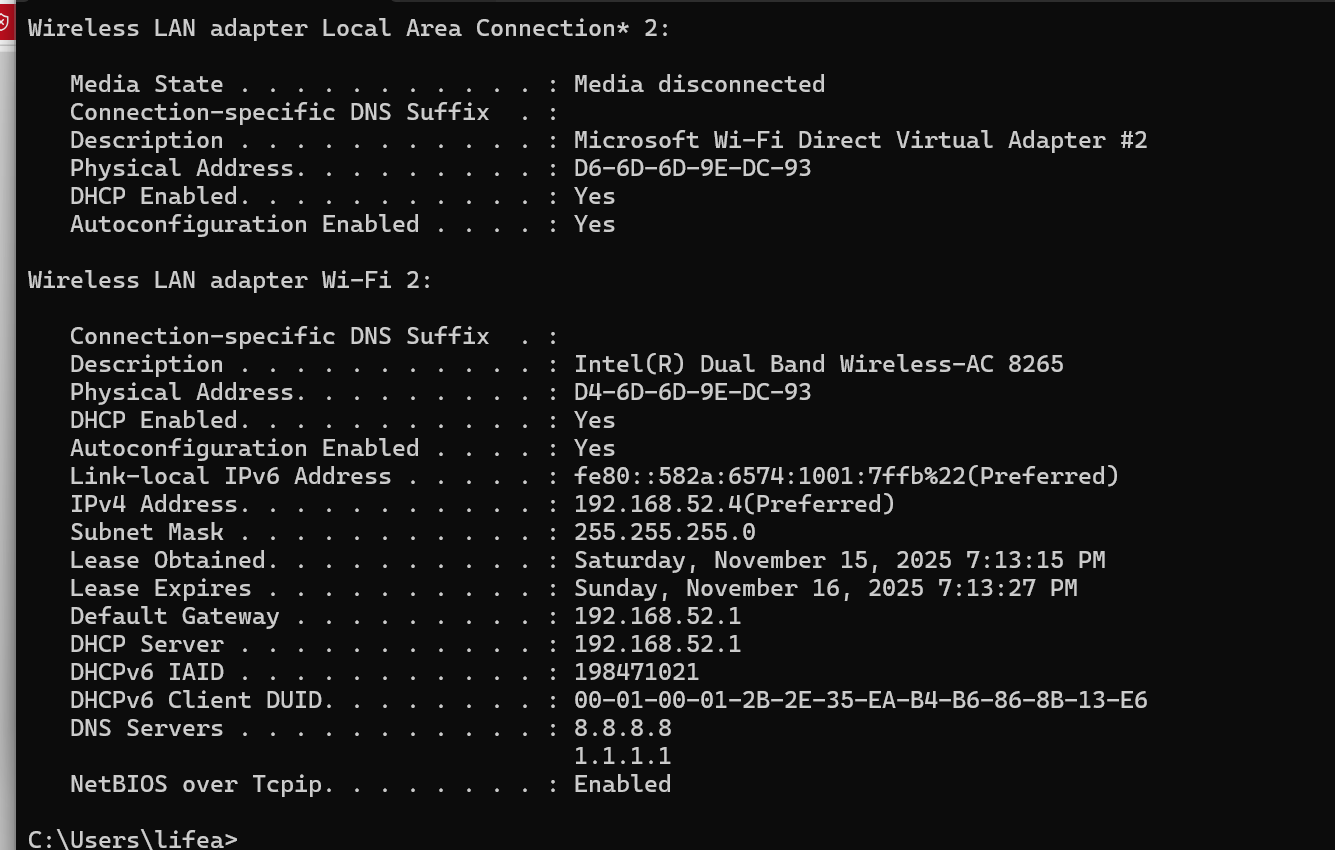Click the Wireless LAN adapter Wi-Fi 2 heading
1335x850 pixels.
point(230,280)
